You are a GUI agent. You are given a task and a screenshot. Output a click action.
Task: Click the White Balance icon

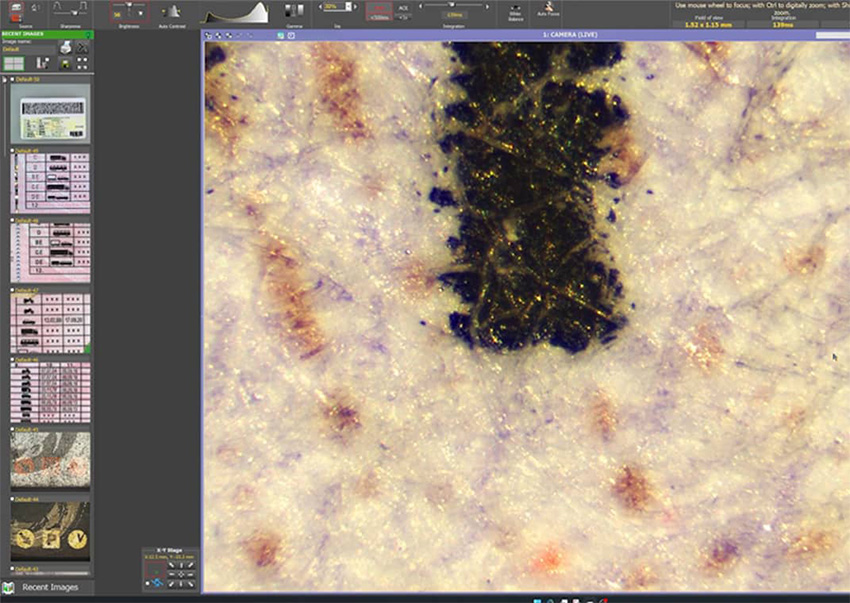(x=516, y=7)
